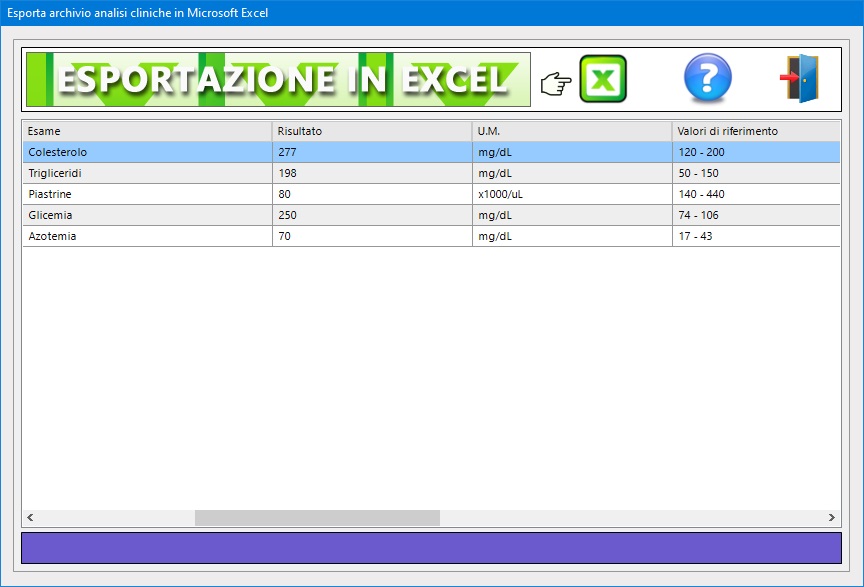864x587 pixels.
Task: Sort by the U.M. column header
Action: click(572, 131)
